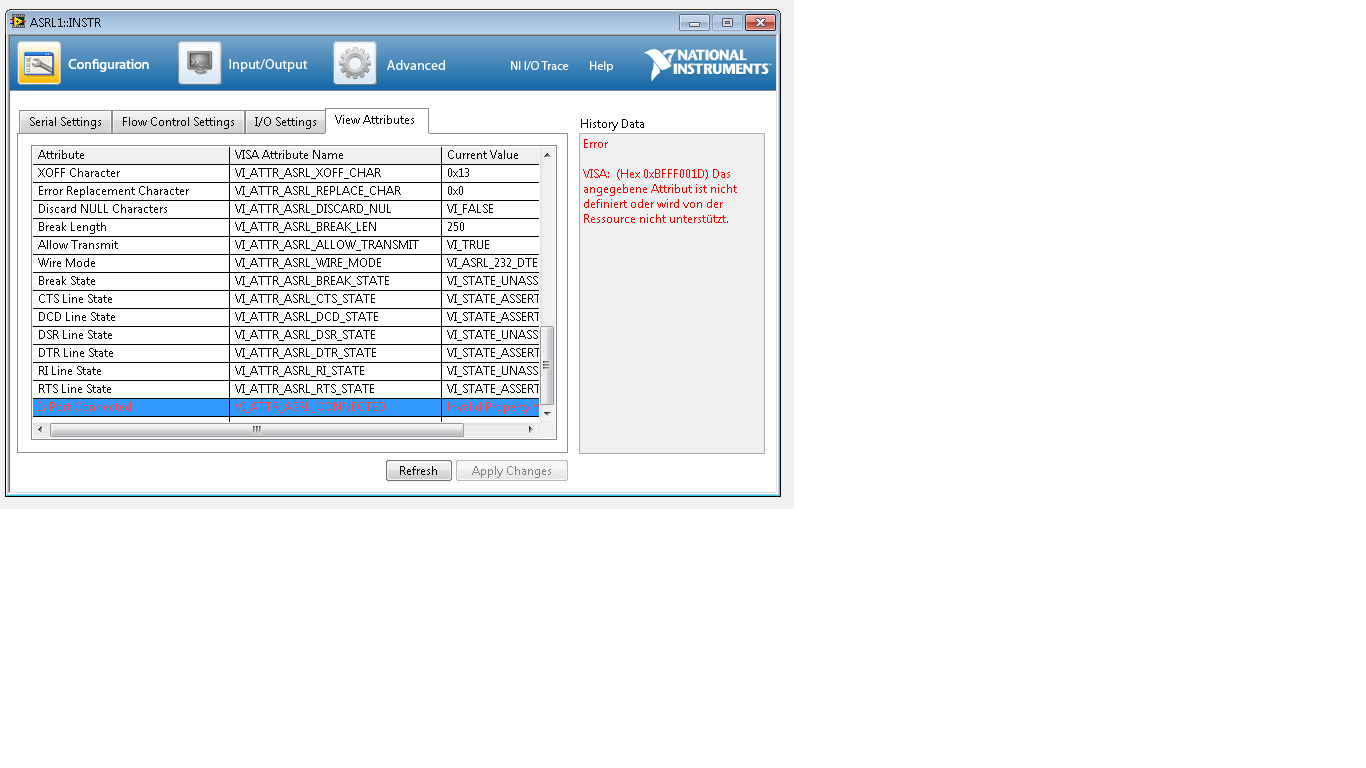Click VI_ATTR_ASRL_XOFF_CHAR cell
Screen dimensions: 1366x768
(336, 173)
